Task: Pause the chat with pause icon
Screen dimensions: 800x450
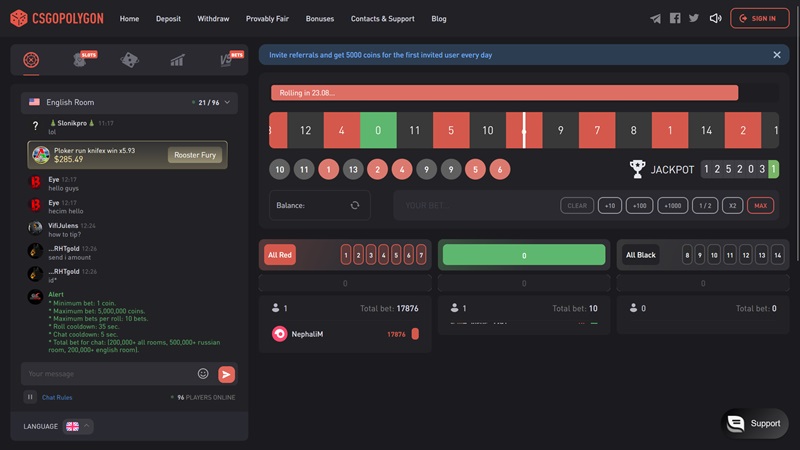Action: pyautogui.click(x=30, y=397)
